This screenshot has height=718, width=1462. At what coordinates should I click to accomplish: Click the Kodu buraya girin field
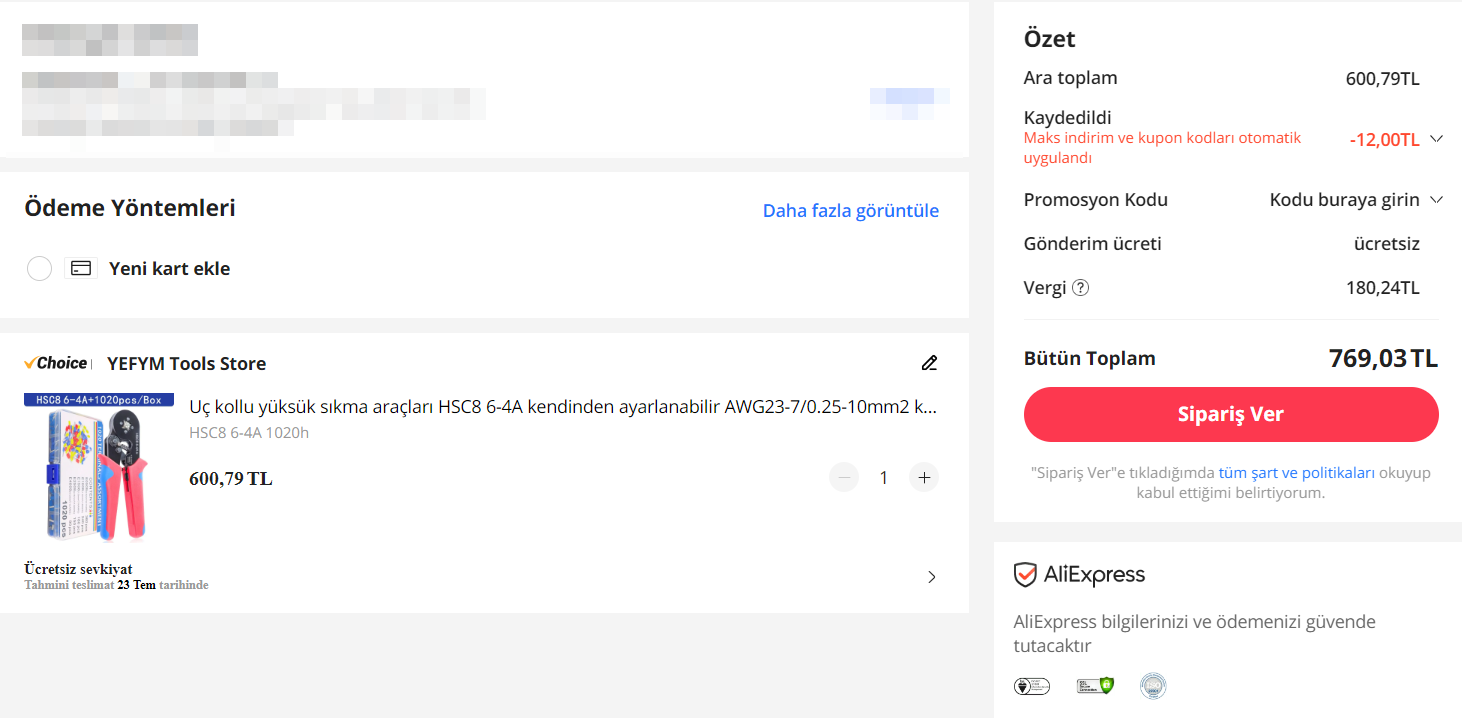point(1344,200)
